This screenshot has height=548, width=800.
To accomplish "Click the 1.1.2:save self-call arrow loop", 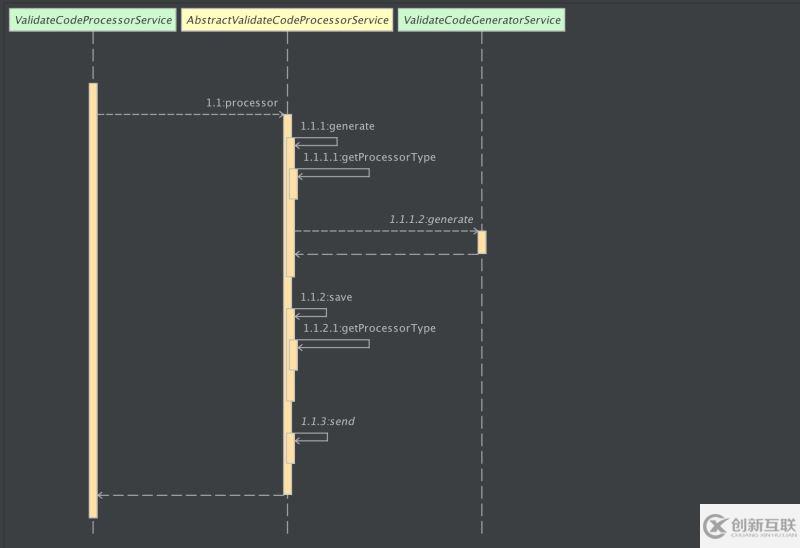I will click(311, 313).
